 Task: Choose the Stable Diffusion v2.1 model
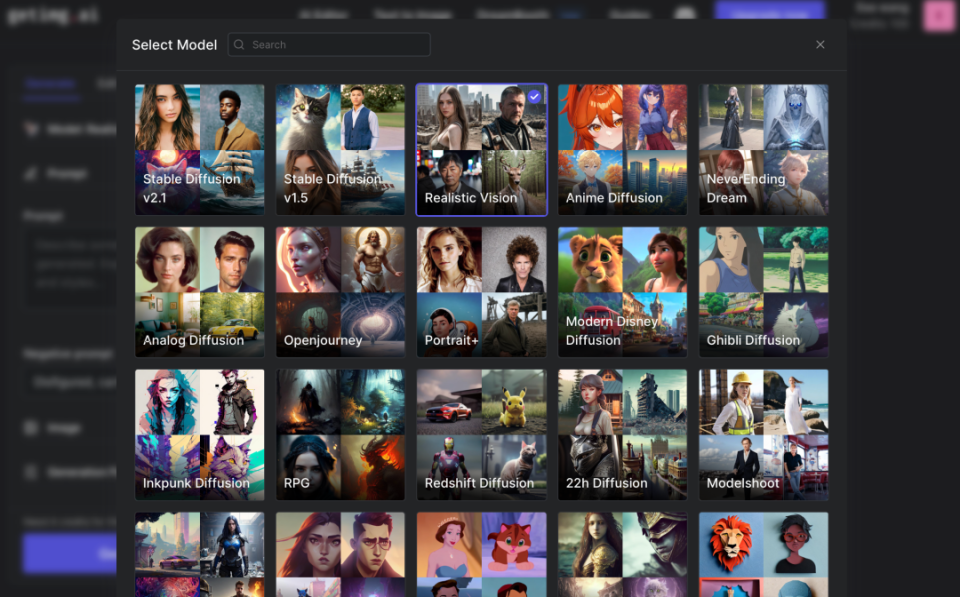point(200,149)
